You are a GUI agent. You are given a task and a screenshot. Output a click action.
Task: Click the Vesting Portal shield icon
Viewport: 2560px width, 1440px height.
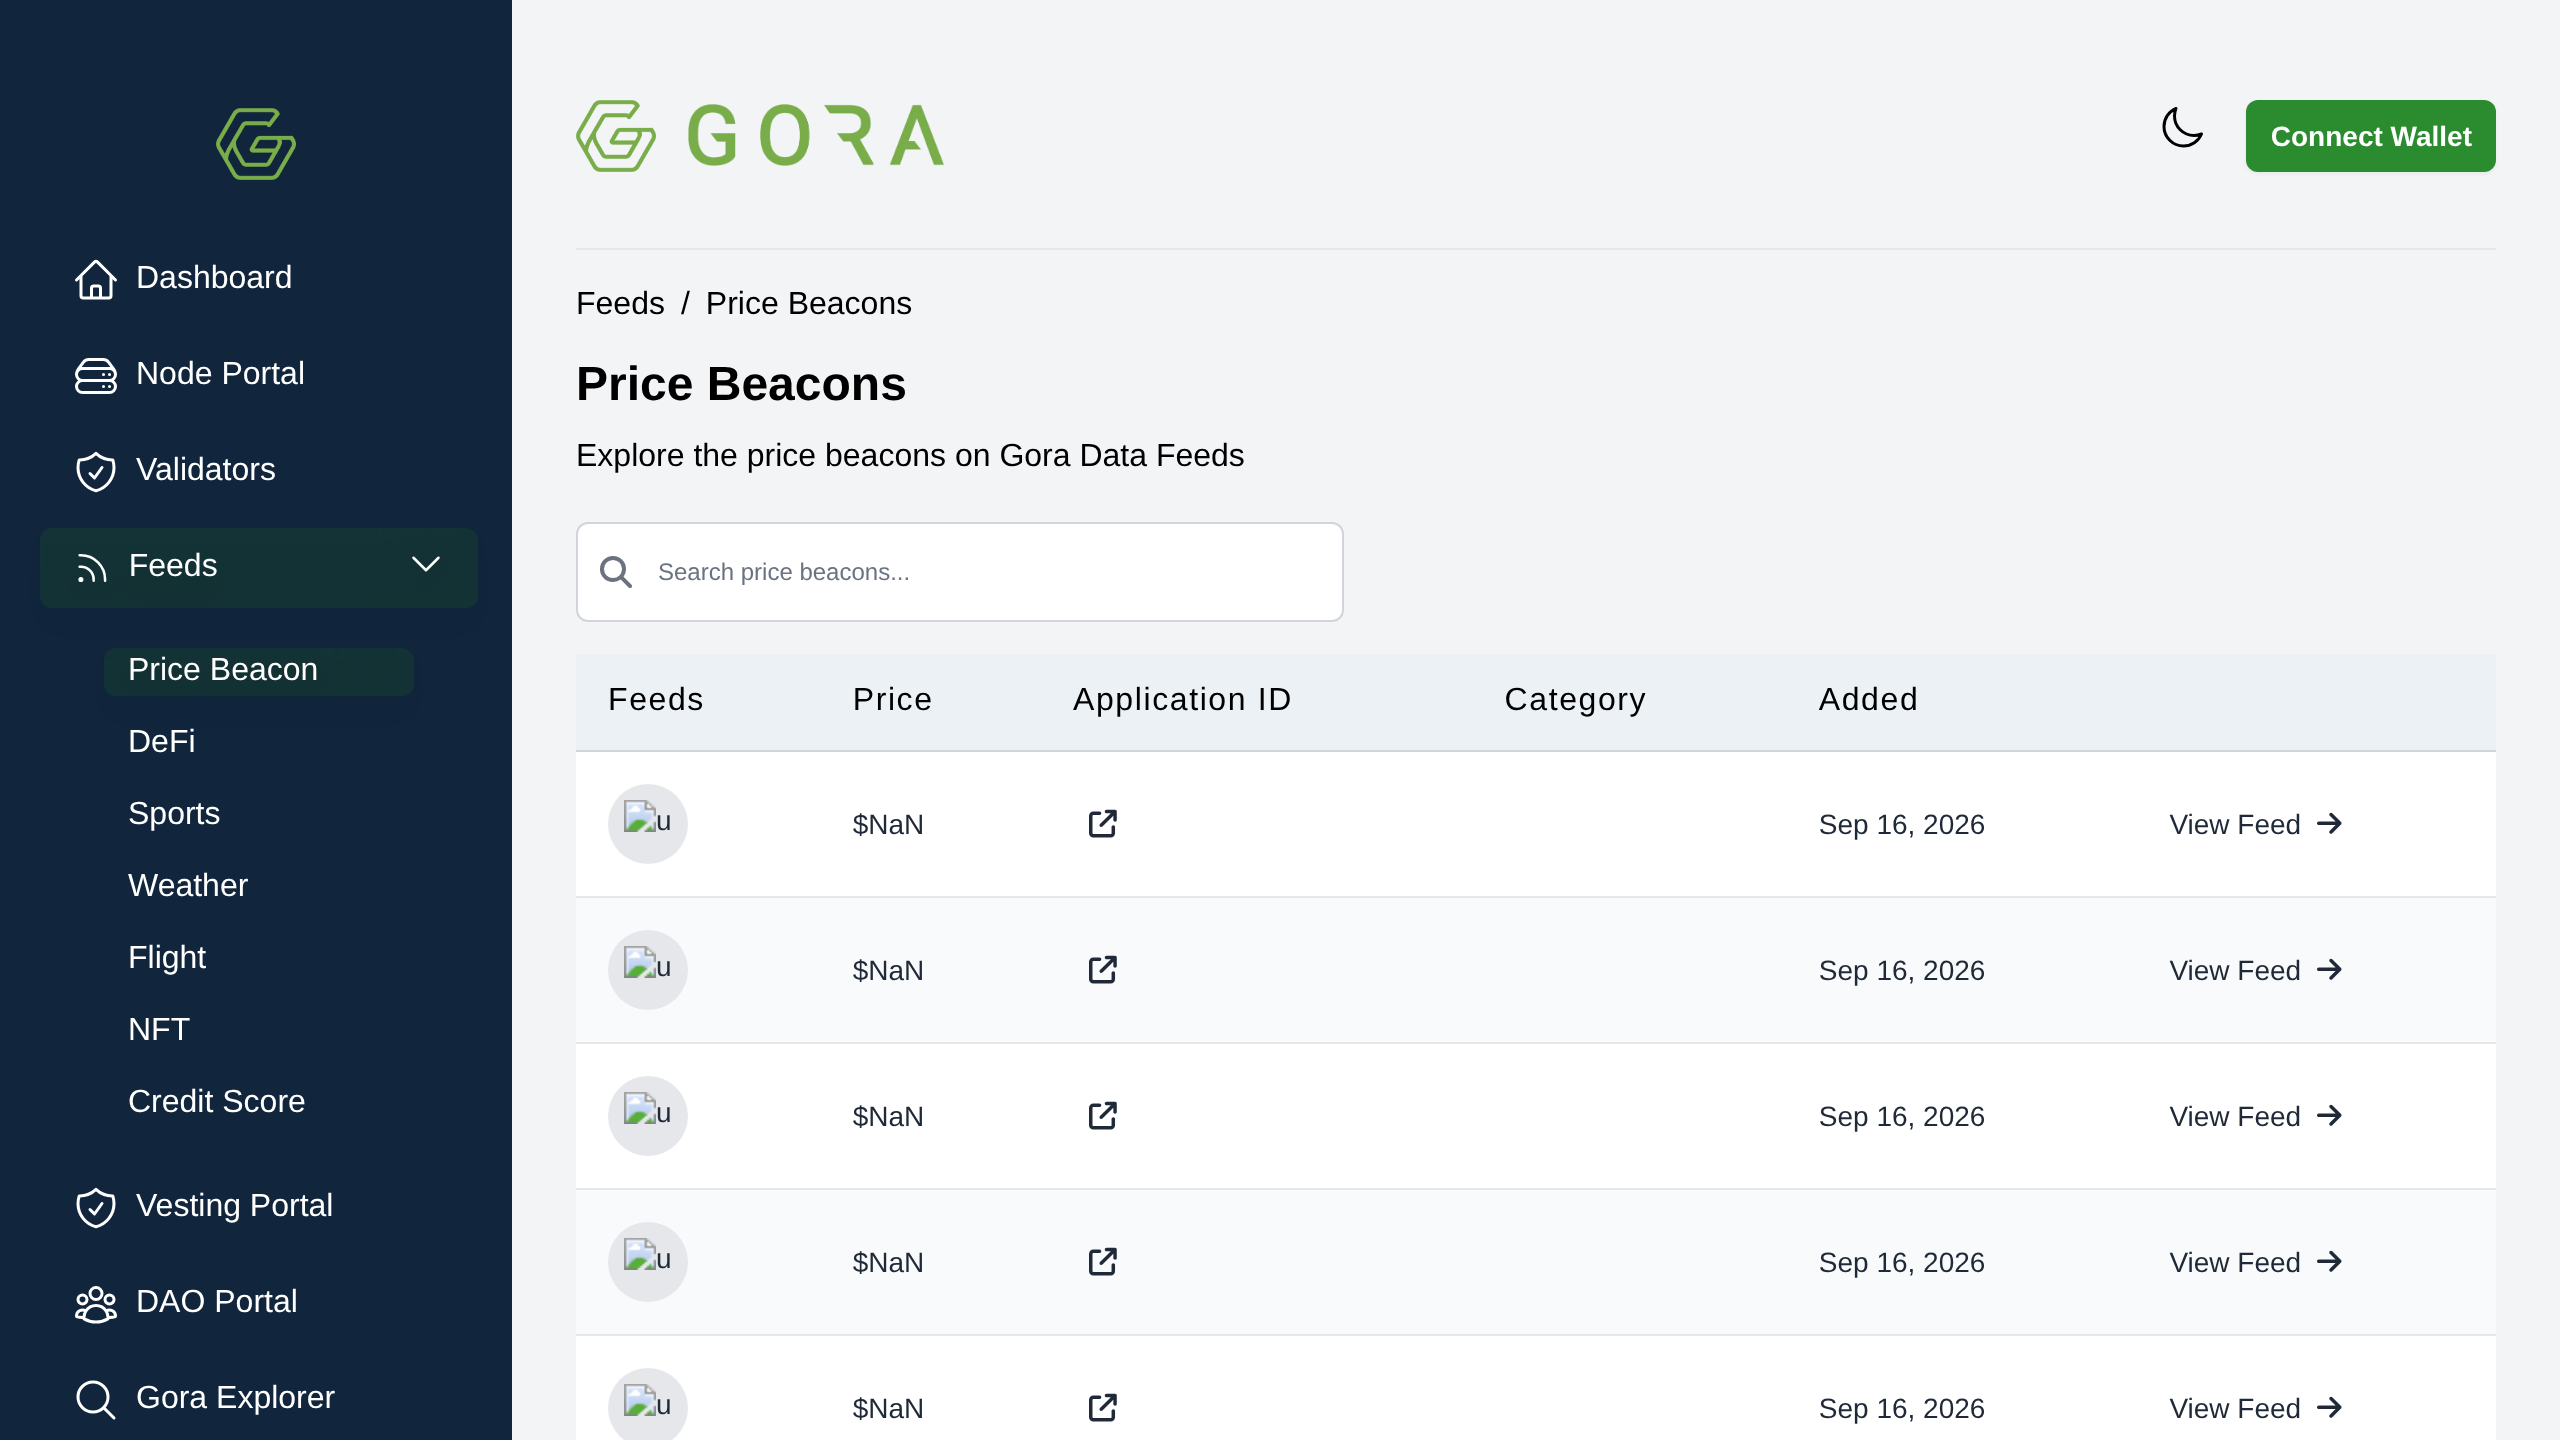point(96,1207)
